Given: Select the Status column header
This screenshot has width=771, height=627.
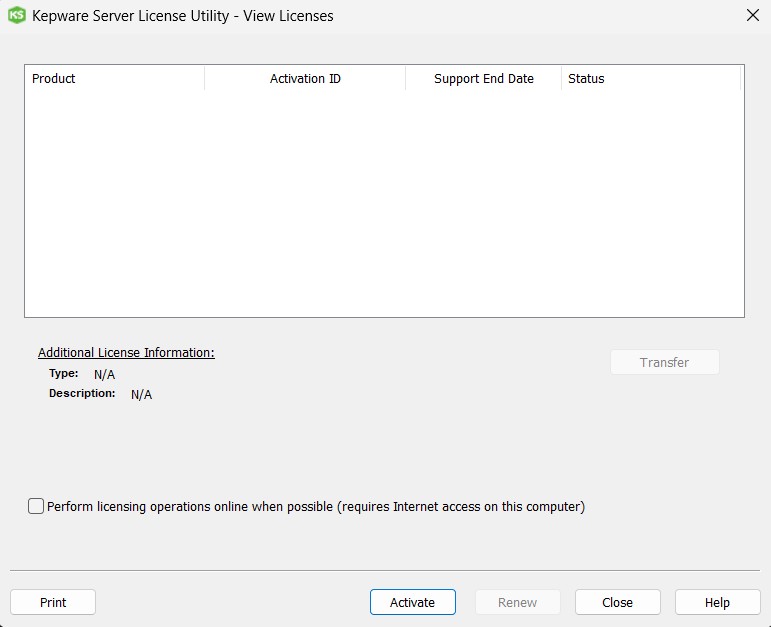Looking at the screenshot, I should 650,79.
